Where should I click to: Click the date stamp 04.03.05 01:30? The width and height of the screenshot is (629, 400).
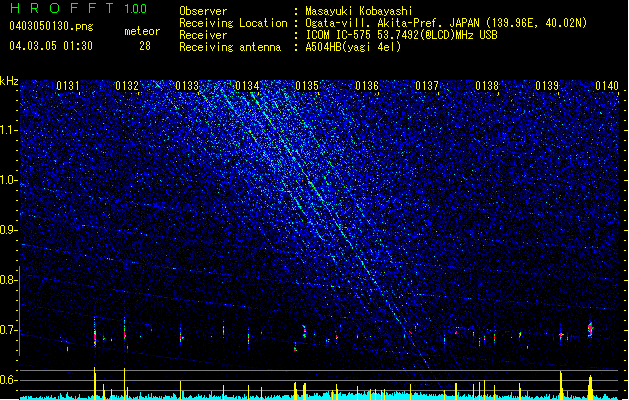pos(51,45)
